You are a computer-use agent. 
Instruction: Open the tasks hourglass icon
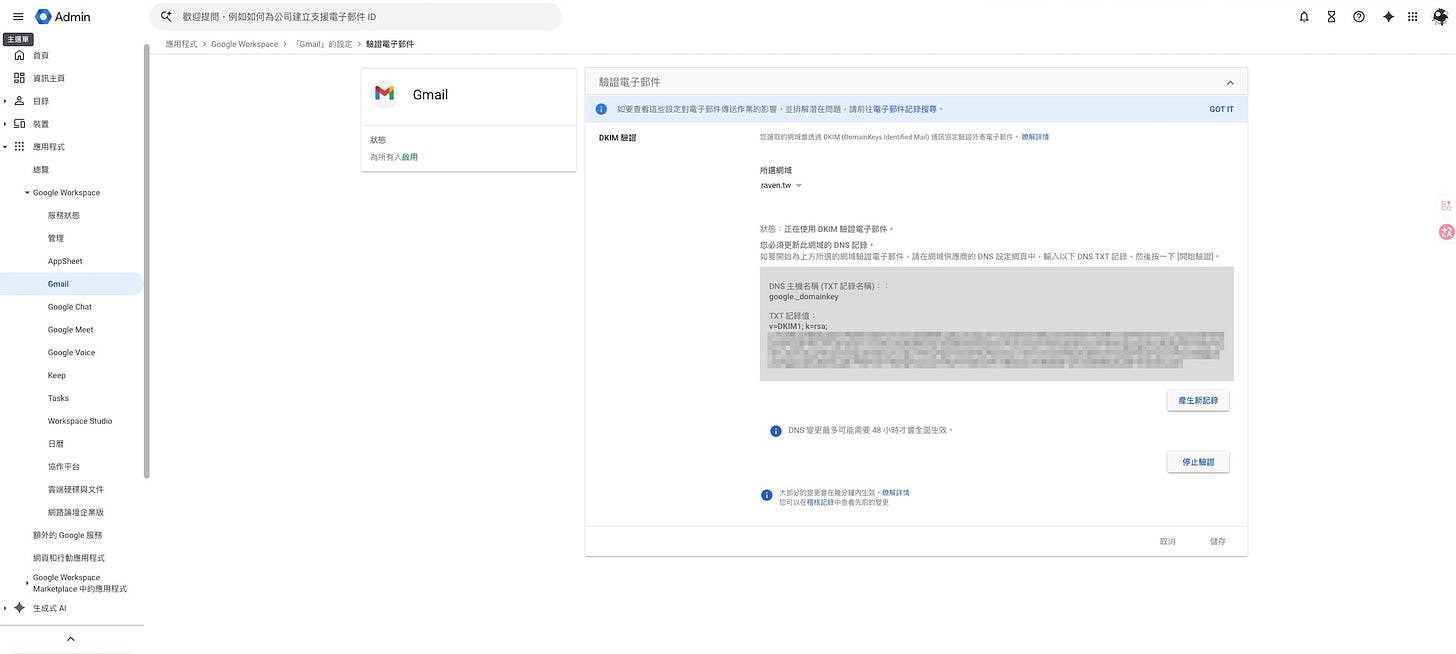(1331, 16)
